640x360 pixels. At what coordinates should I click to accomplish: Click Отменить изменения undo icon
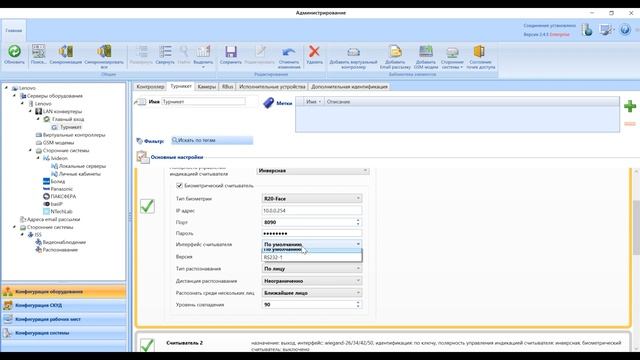pyautogui.click(x=289, y=51)
